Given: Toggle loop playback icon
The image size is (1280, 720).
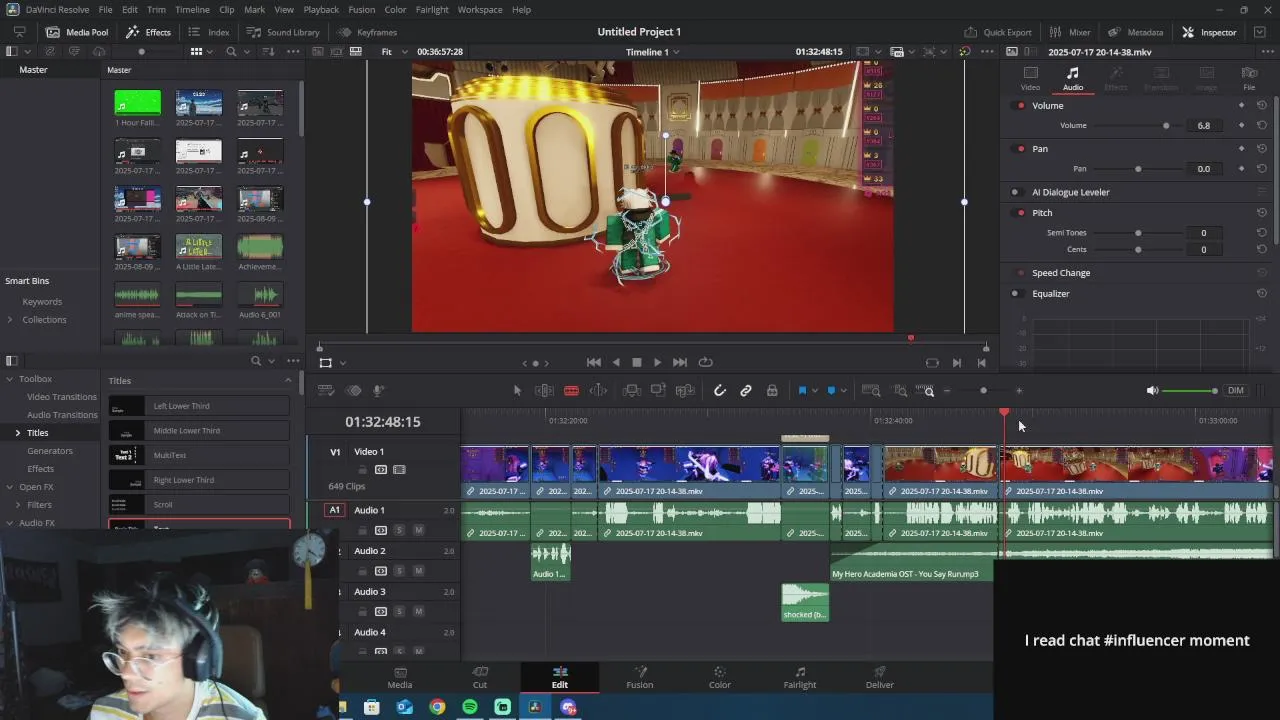Looking at the screenshot, I should [705, 363].
